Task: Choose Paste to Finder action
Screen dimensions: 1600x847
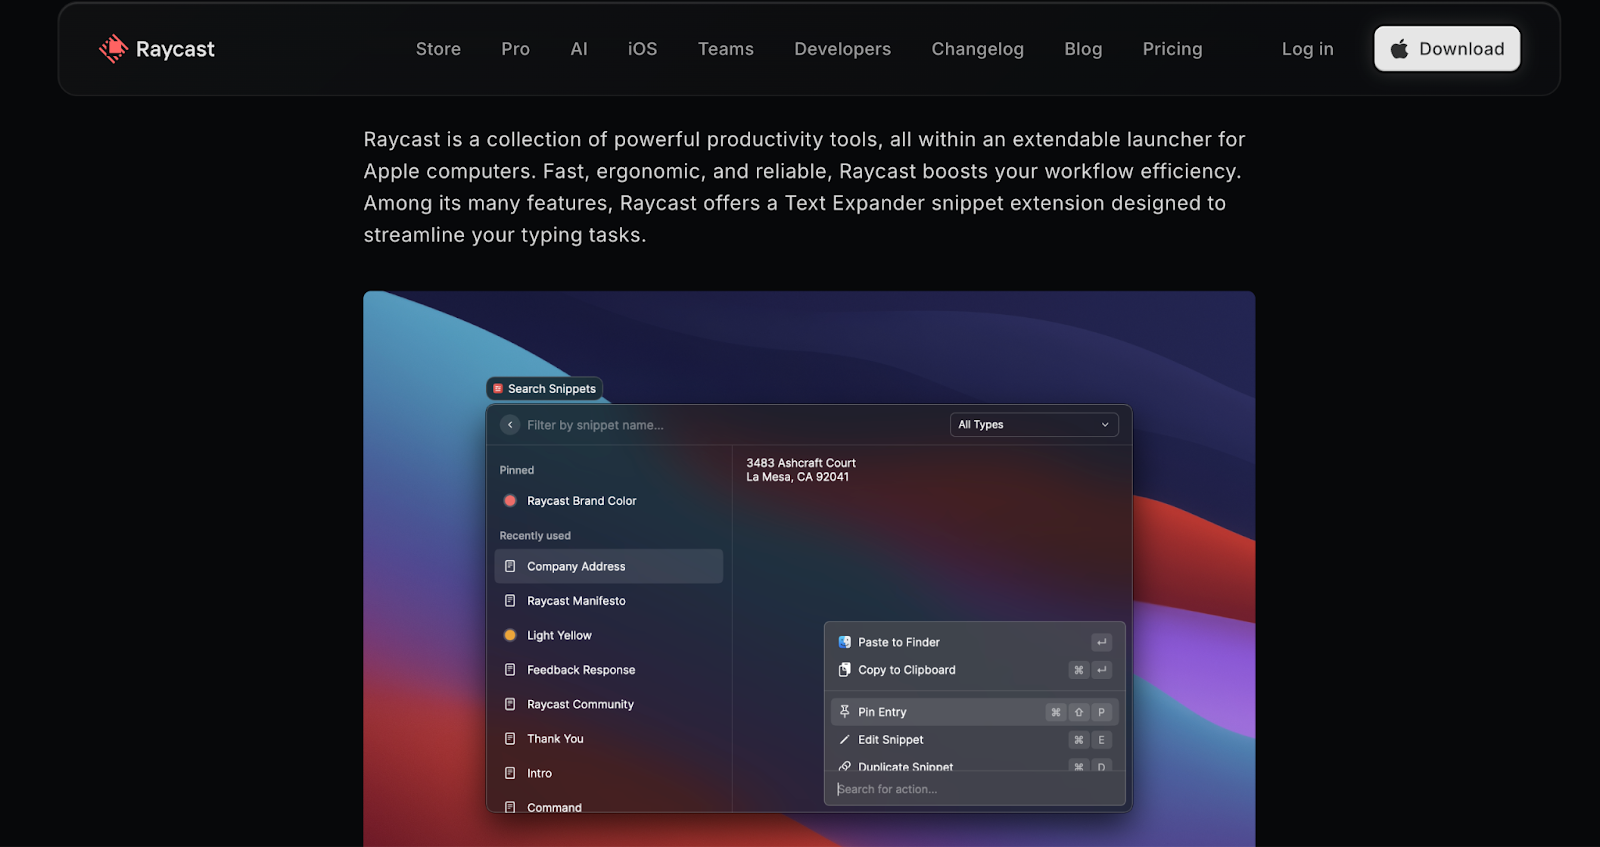Action: coord(974,642)
